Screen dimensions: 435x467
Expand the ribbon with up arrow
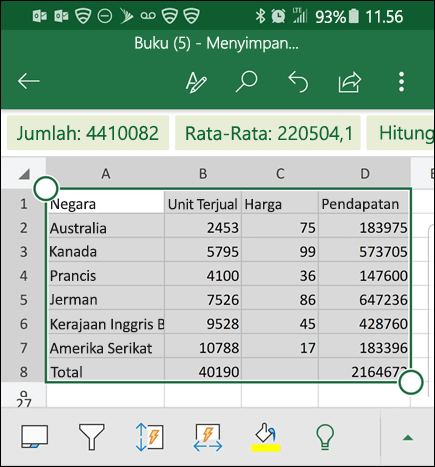point(408,438)
